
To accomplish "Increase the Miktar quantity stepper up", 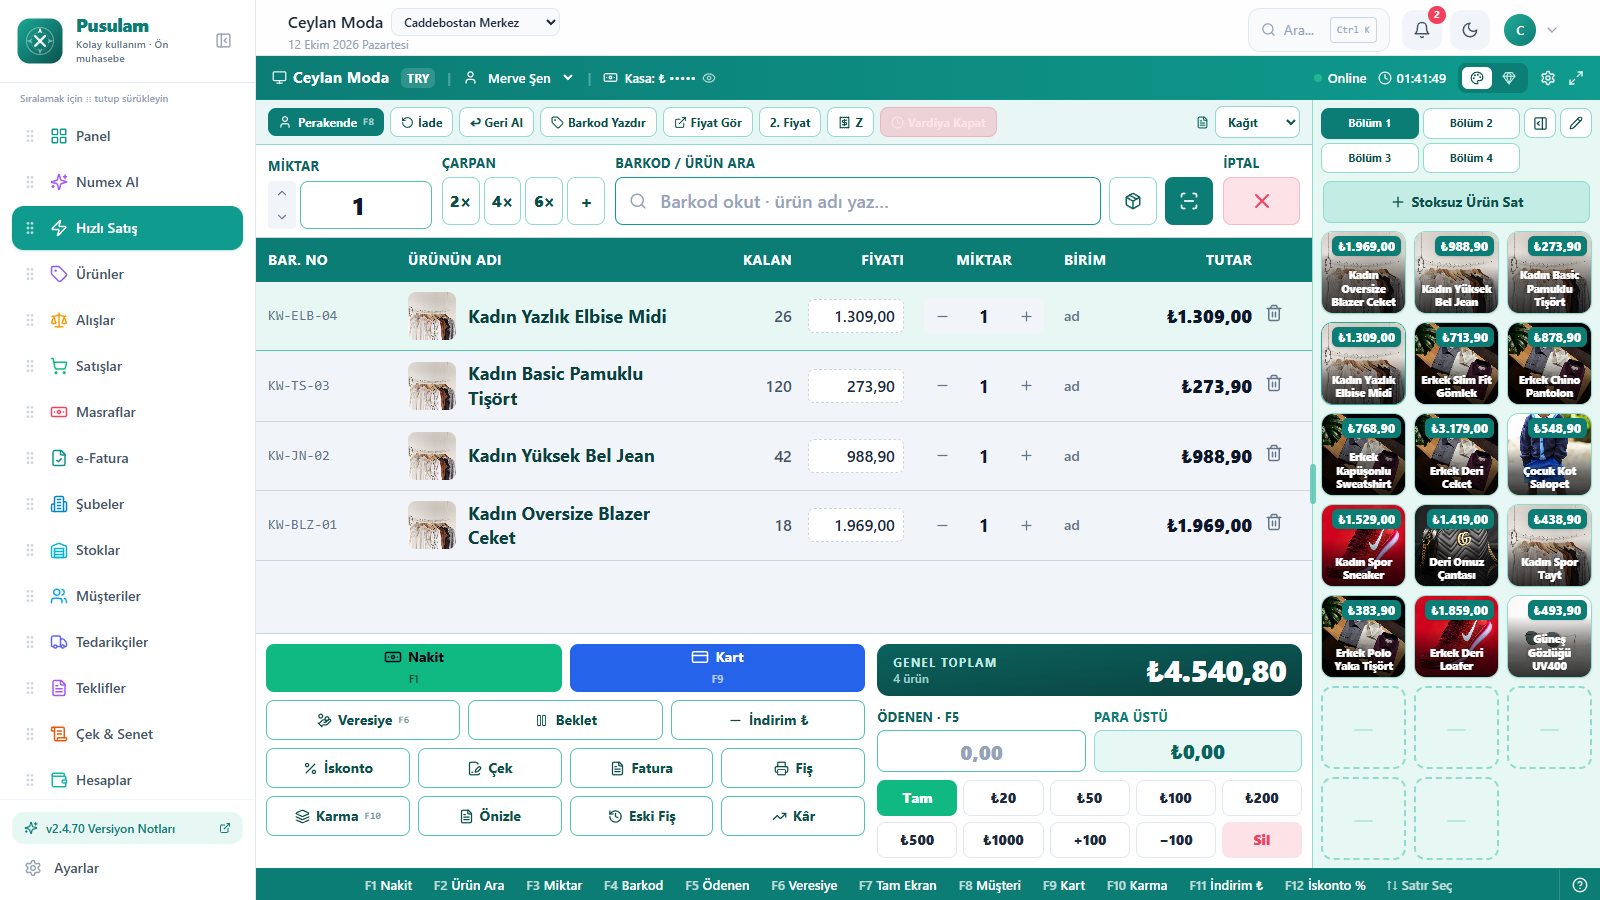I will coord(282,193).
